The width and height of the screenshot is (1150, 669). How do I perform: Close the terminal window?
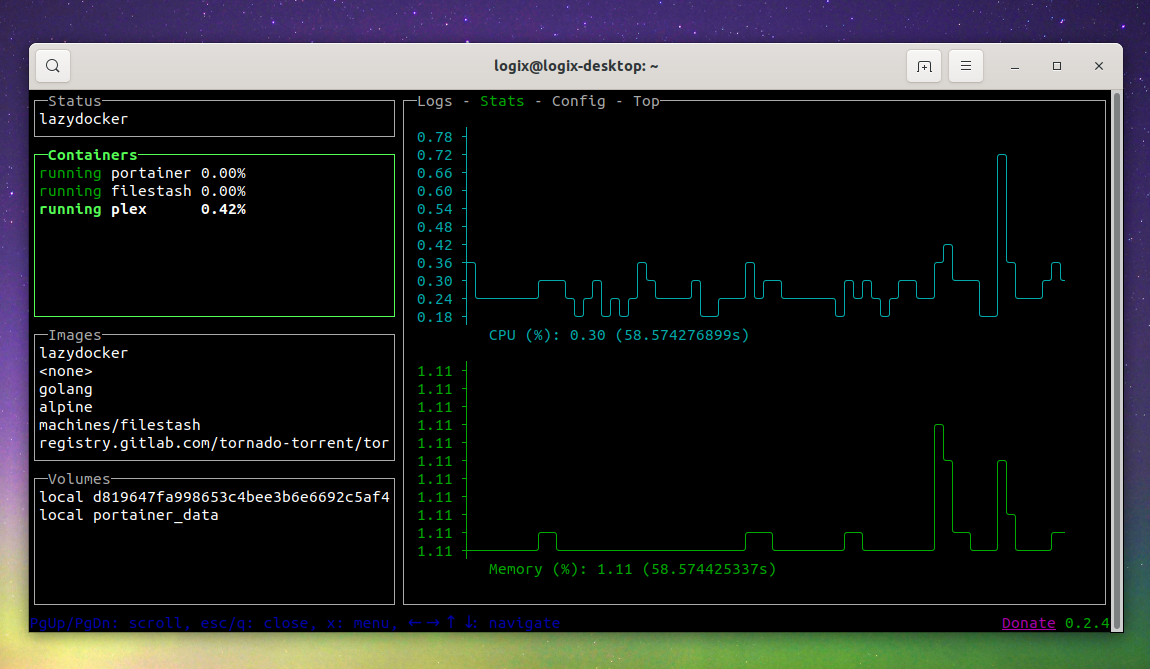pyautogui.click(x=1099, y=66)
